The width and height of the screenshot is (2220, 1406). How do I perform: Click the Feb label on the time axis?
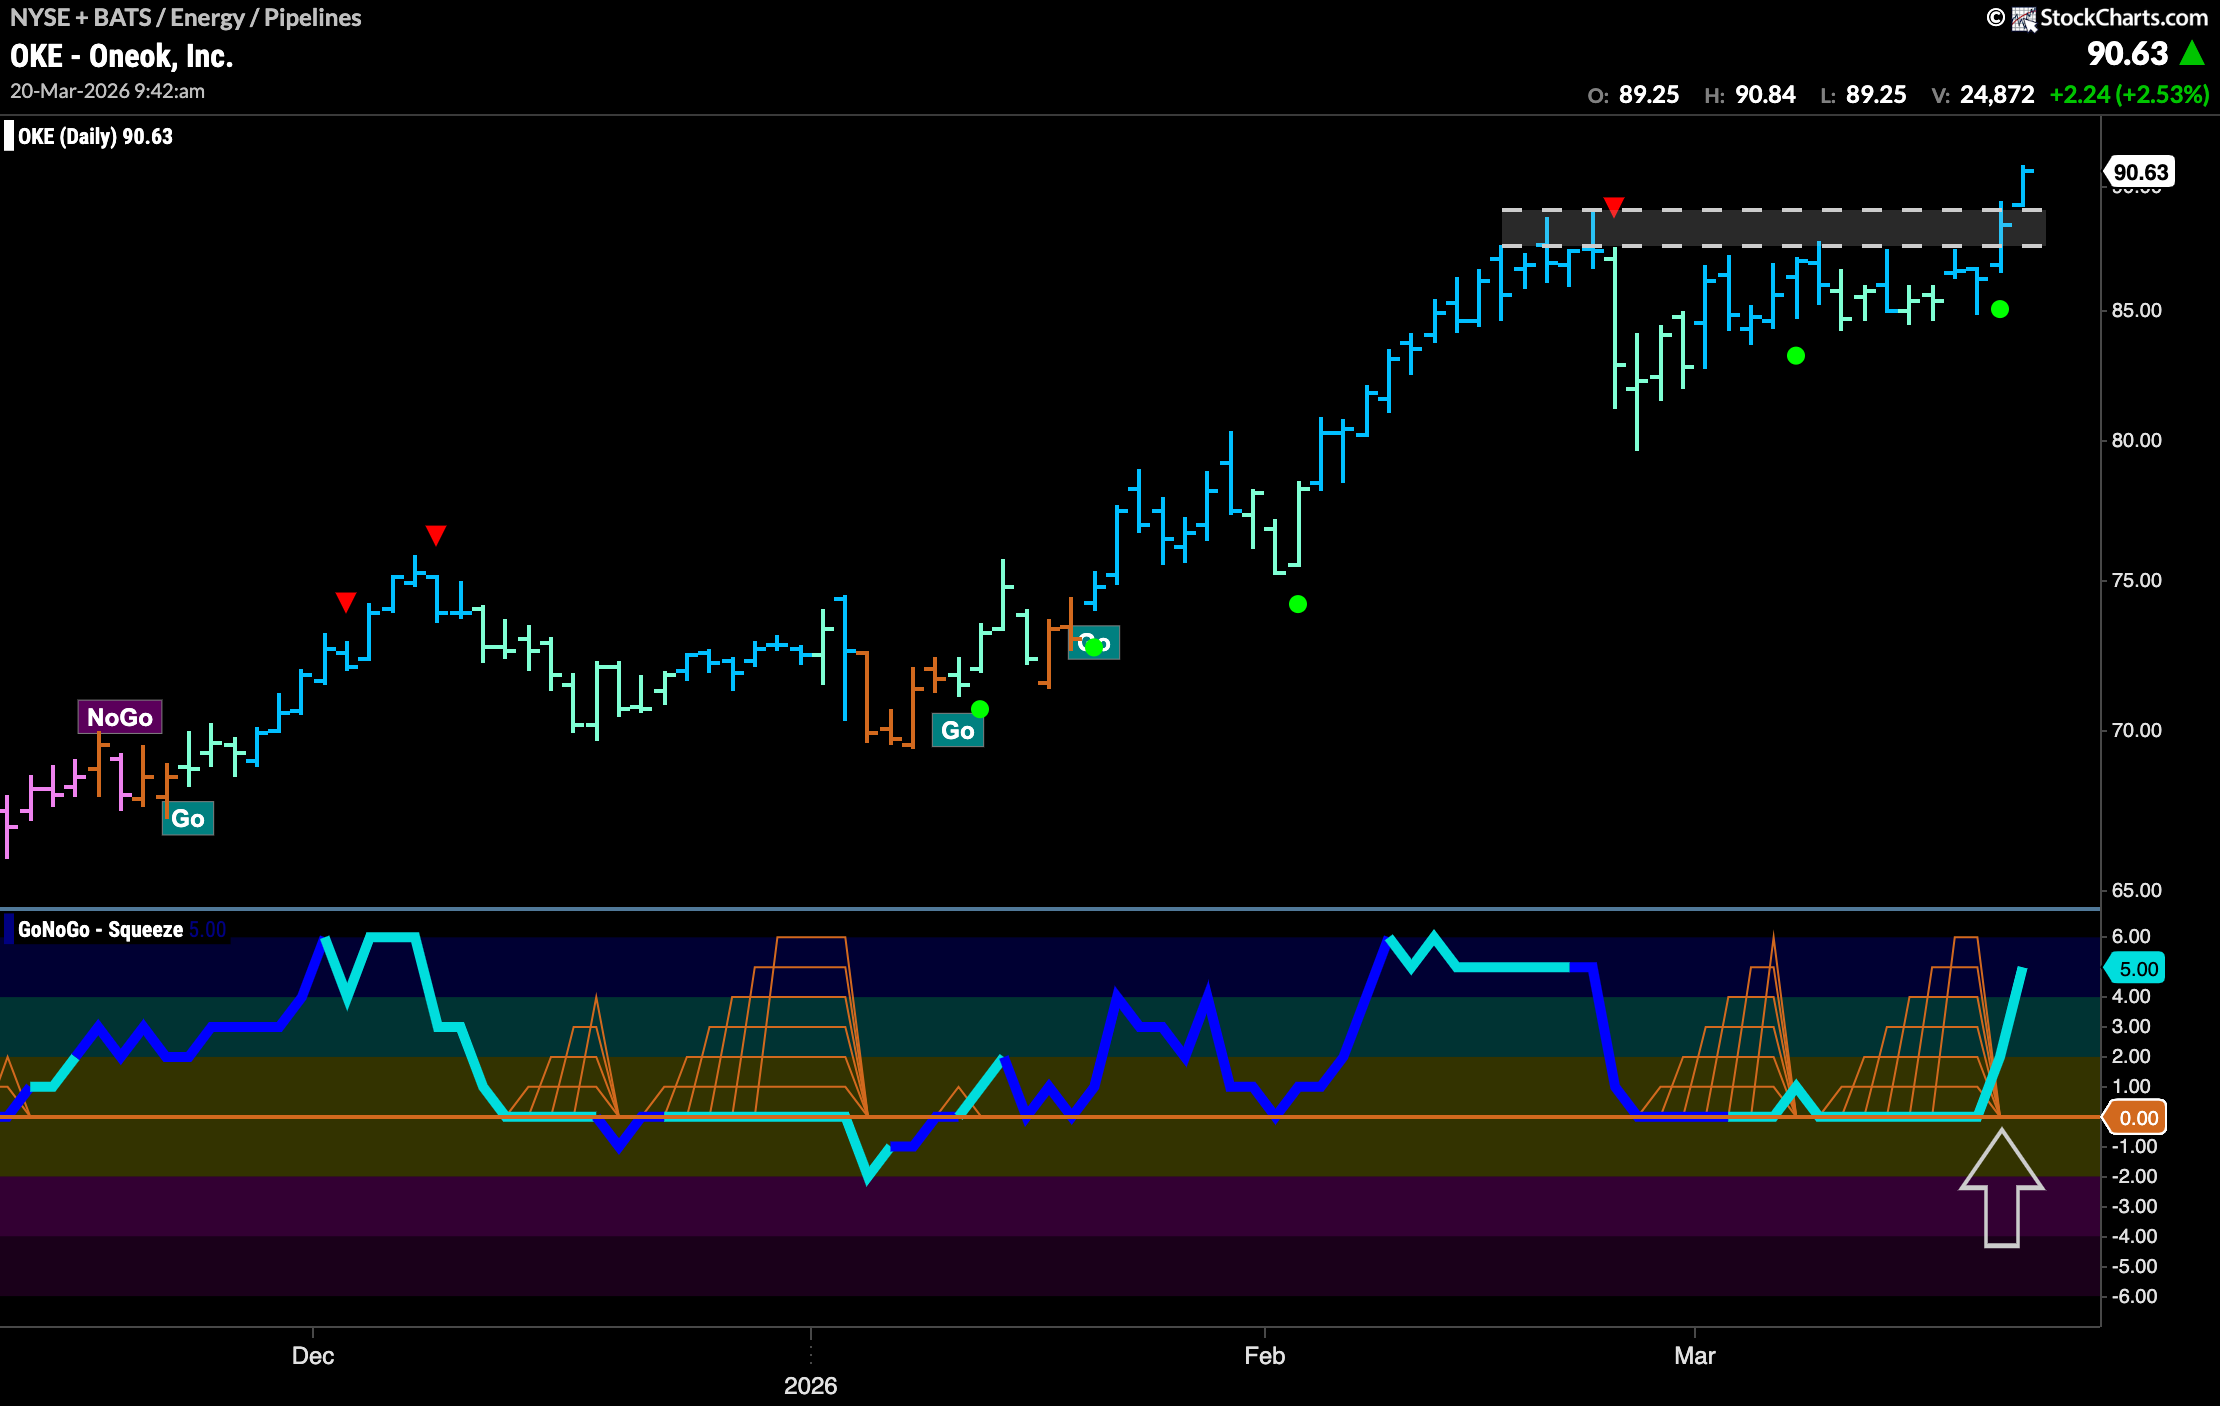click(x=1265, y=1356)
